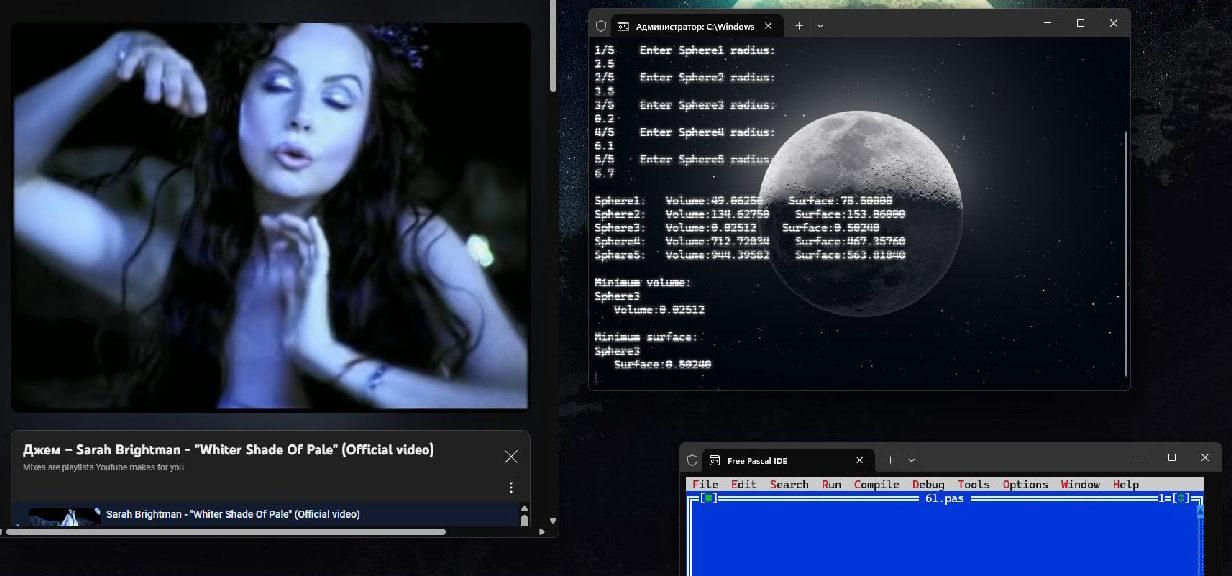Click the shield icon in the Администратор terminal title bar
This screenshot has height=576, width=1232.
tap(601, 25)
